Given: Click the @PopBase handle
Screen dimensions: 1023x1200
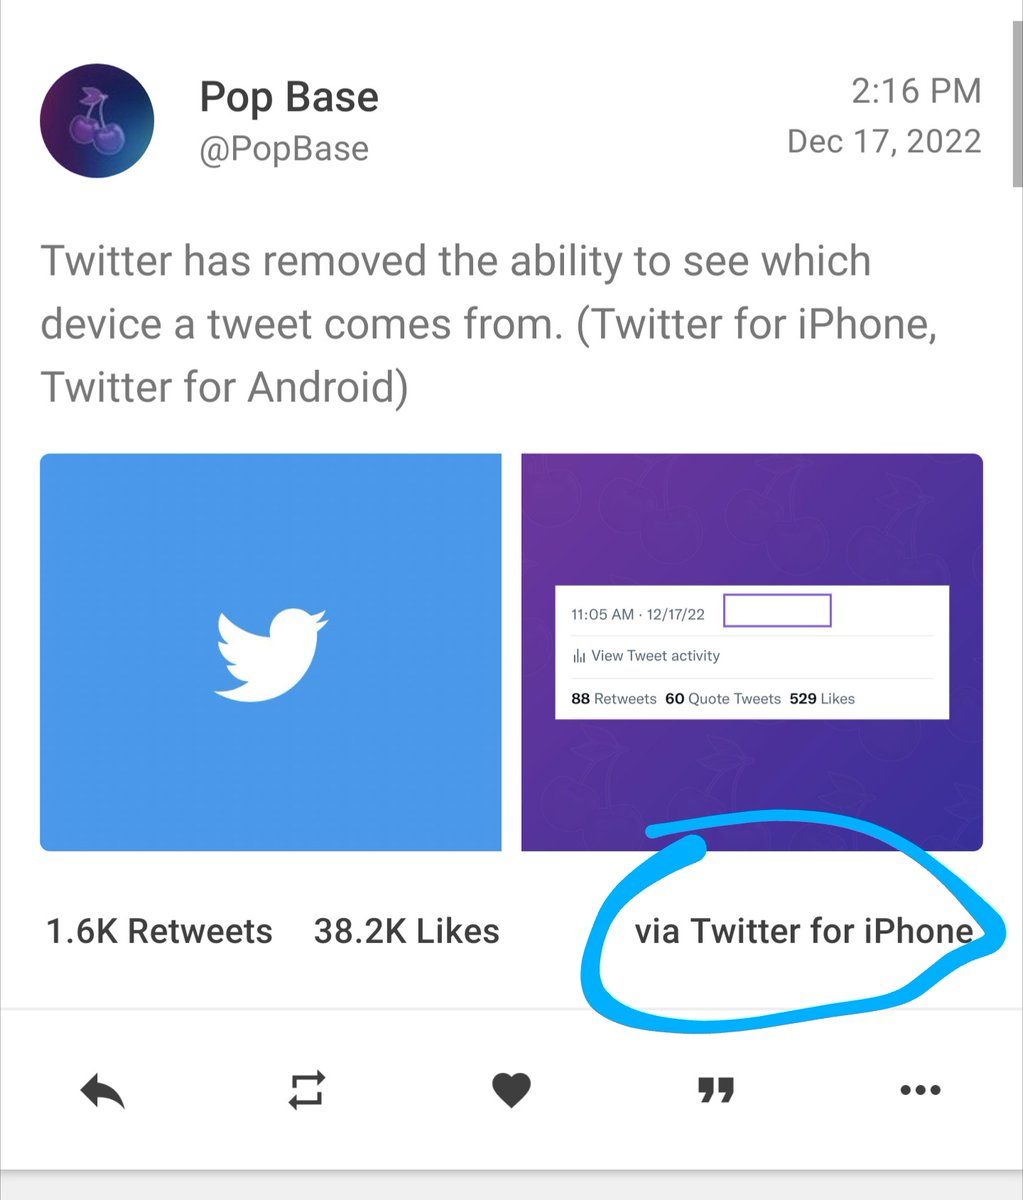Looking at the screenshot, I should click(x=284, y=149).
